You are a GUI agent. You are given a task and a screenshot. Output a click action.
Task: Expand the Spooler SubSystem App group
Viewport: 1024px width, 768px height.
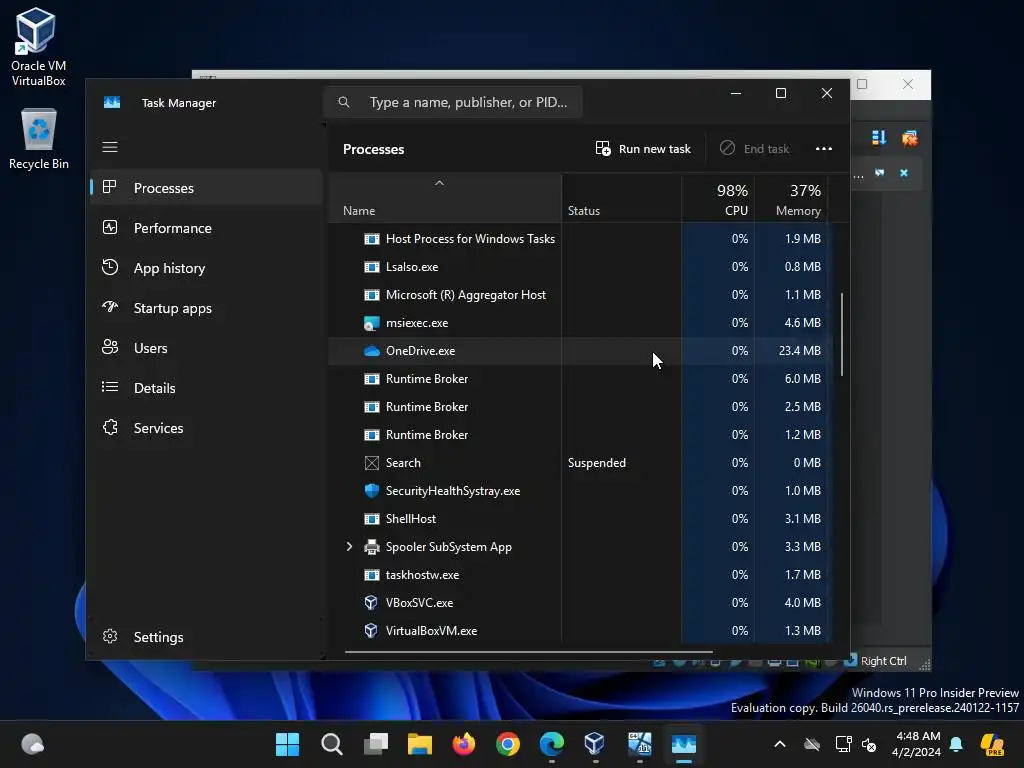pos(349,547)
